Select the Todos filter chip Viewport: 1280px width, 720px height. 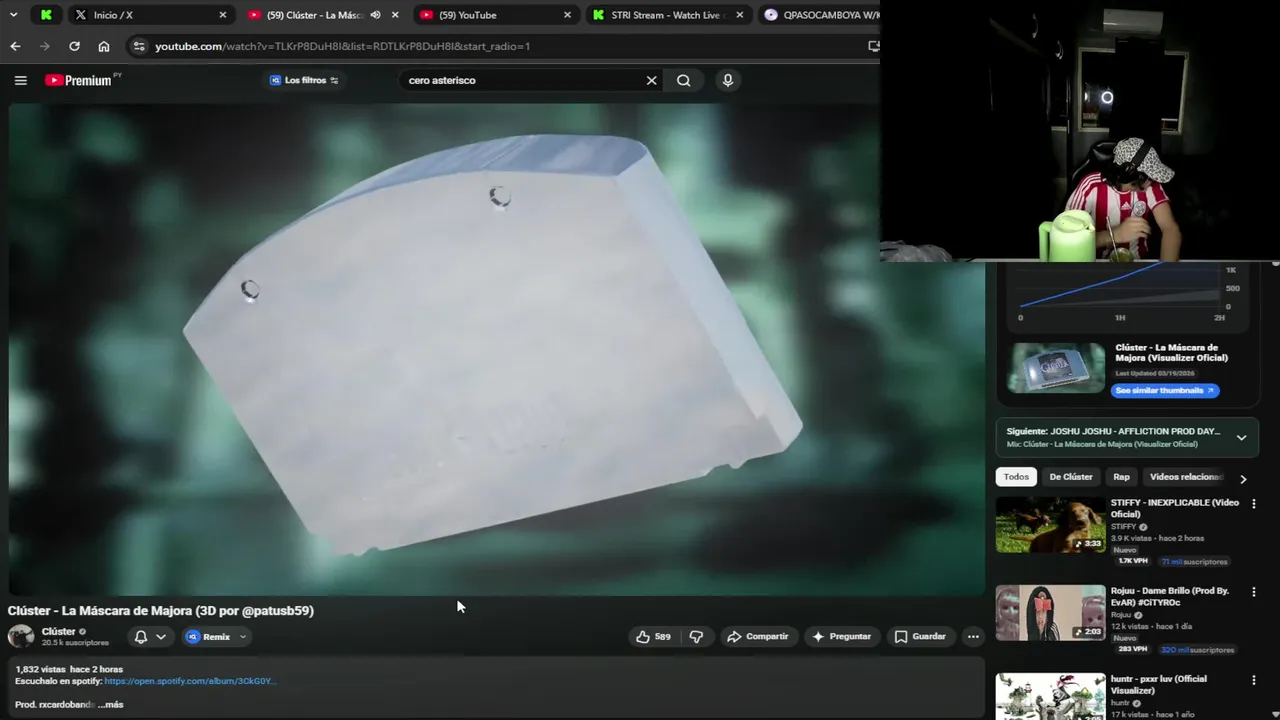(x=1016, y=477)
